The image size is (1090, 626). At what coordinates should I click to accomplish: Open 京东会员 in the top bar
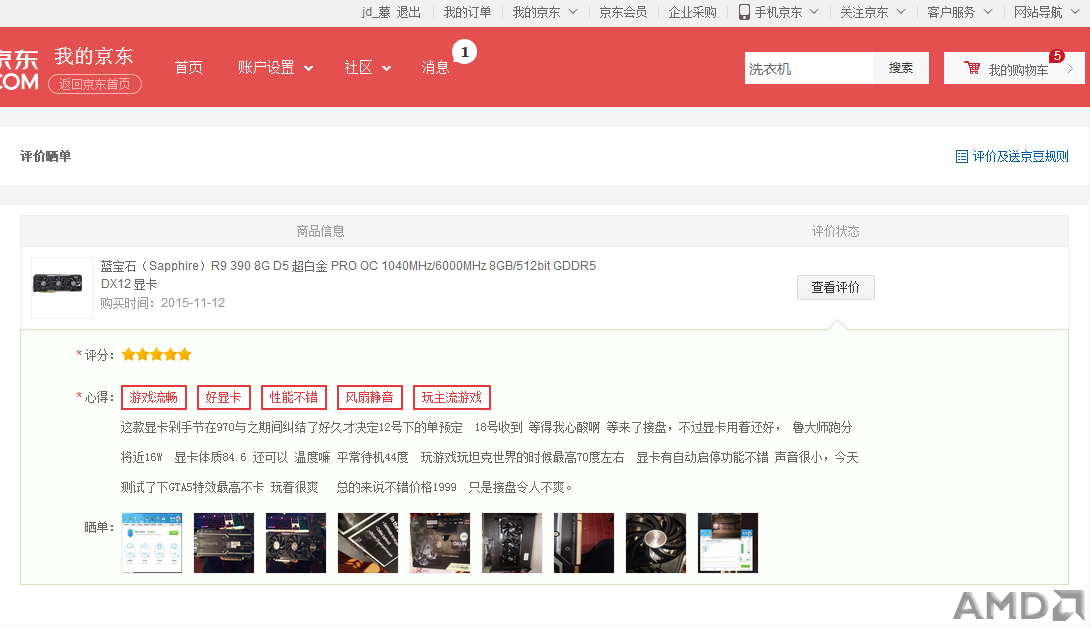(x=623, y=12)
